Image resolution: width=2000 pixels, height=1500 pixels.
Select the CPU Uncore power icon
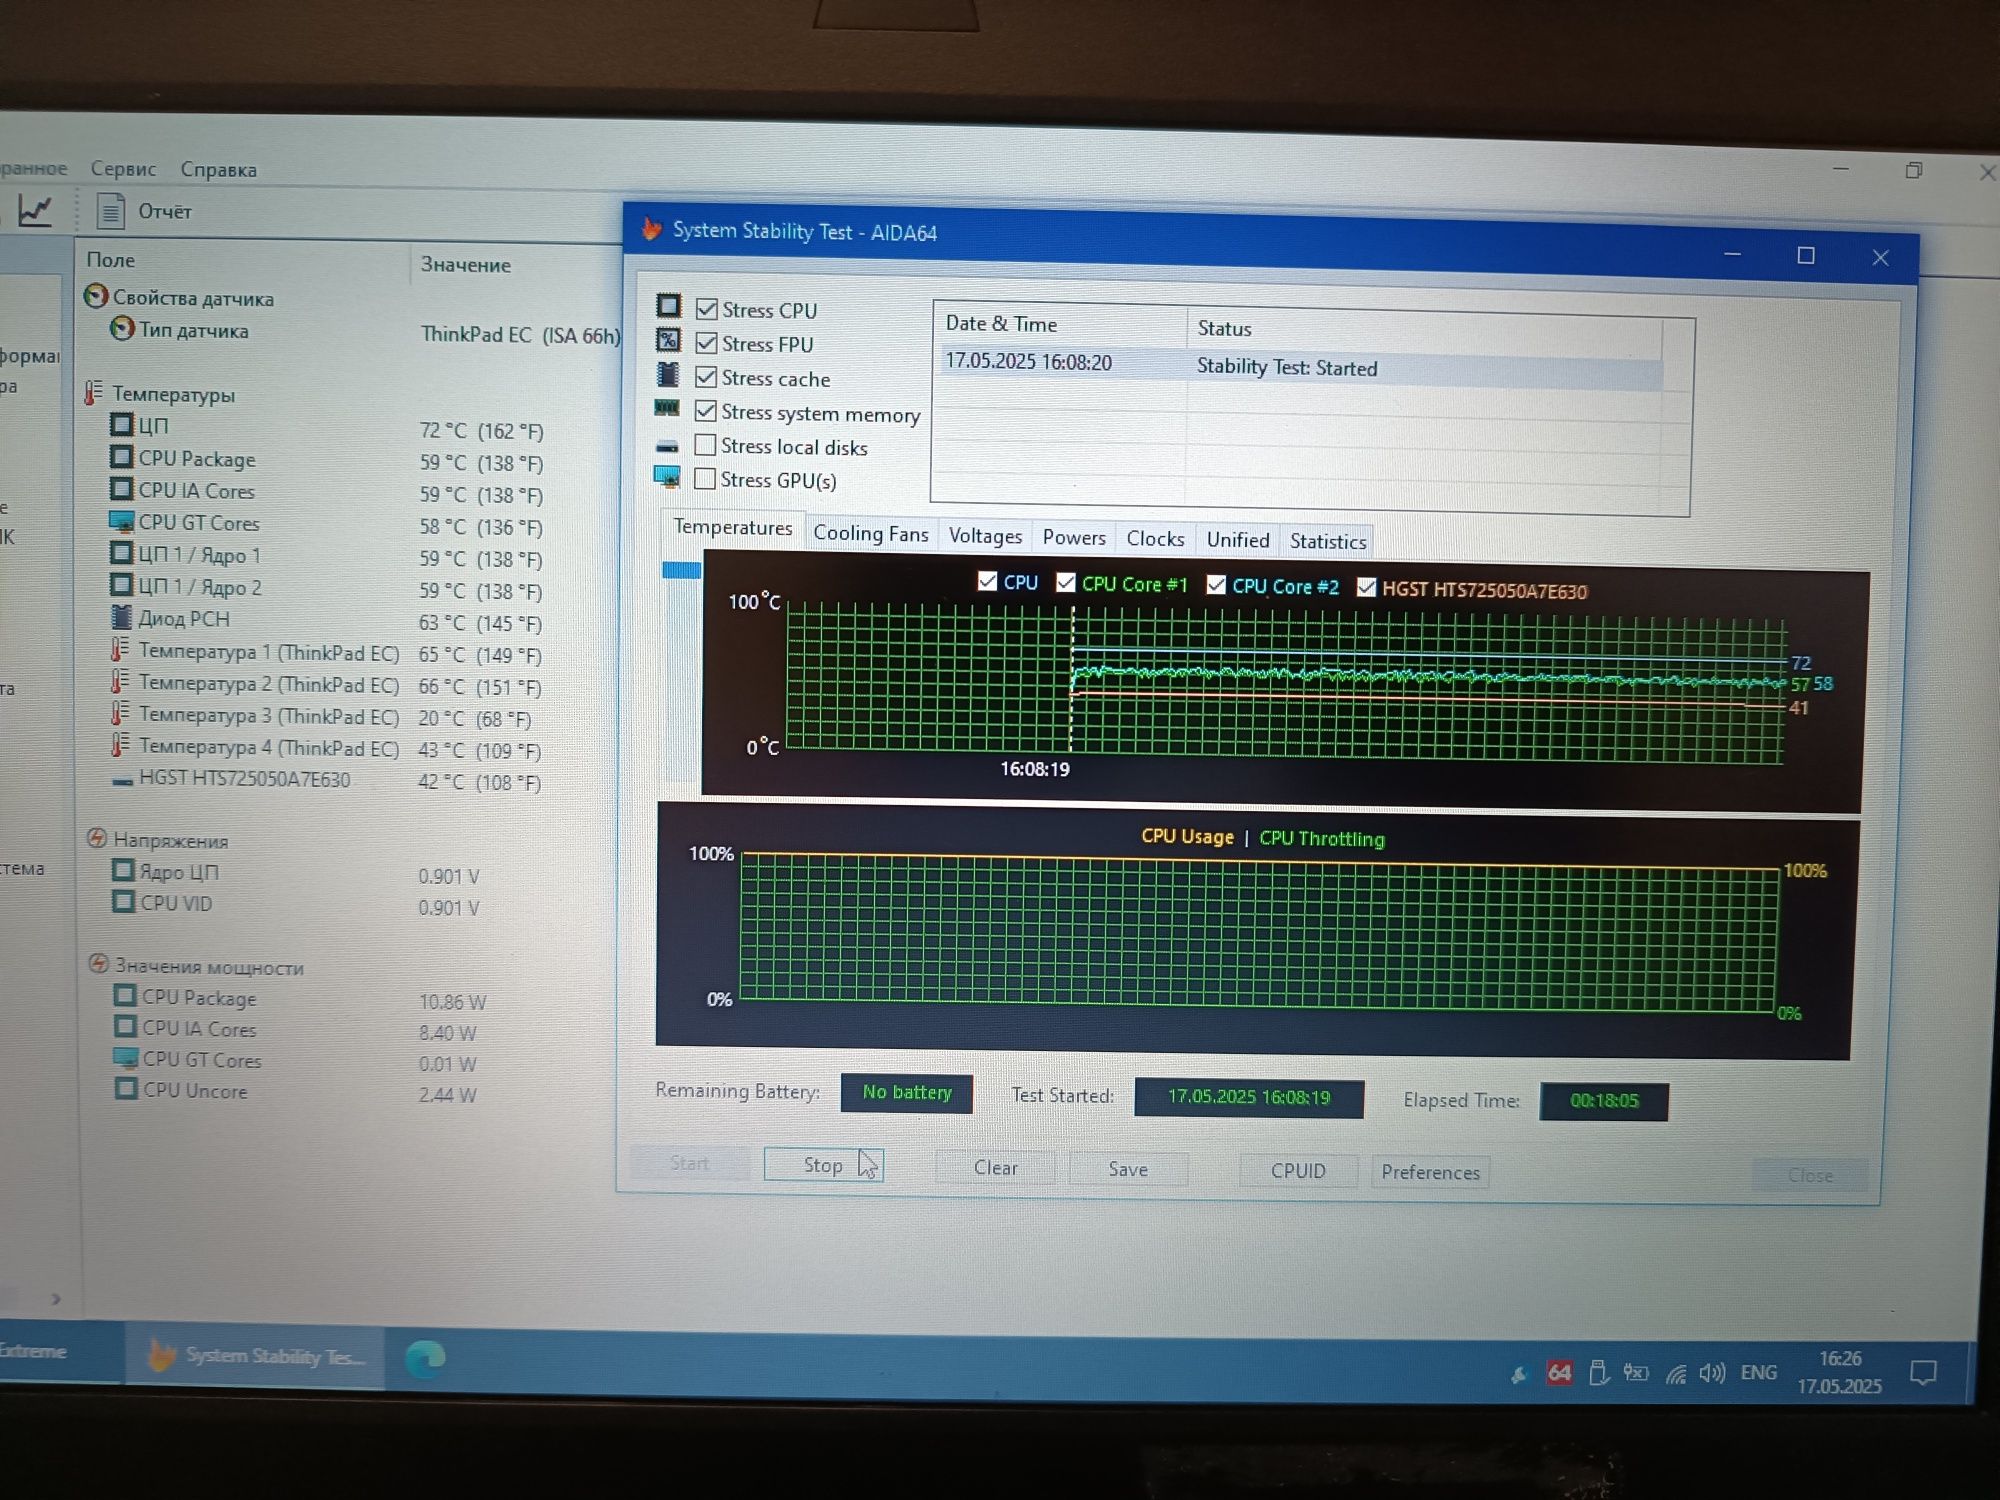click(x=126, y=1088)
